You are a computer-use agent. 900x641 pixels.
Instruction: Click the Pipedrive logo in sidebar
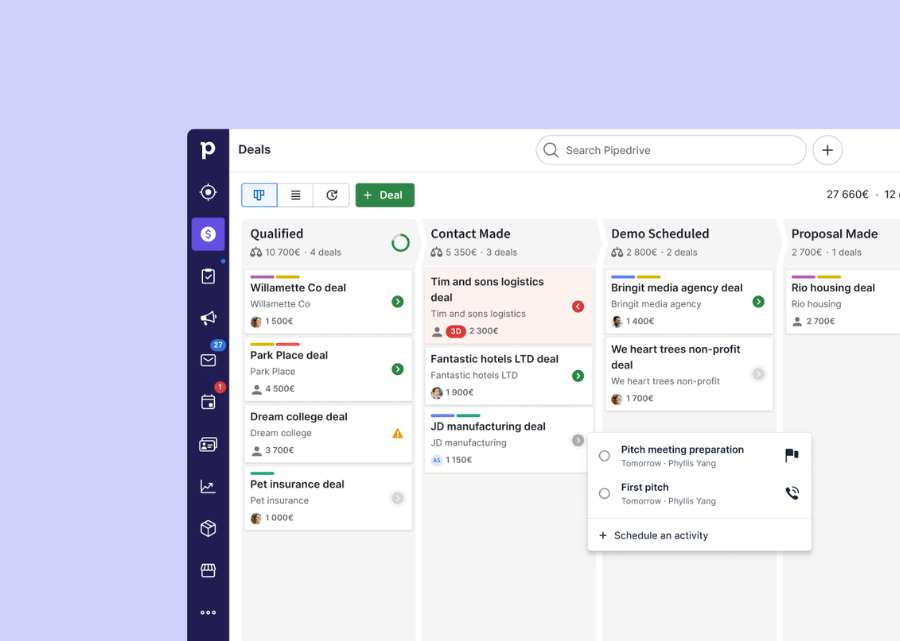pyautogui.click(x=208, y=150)
